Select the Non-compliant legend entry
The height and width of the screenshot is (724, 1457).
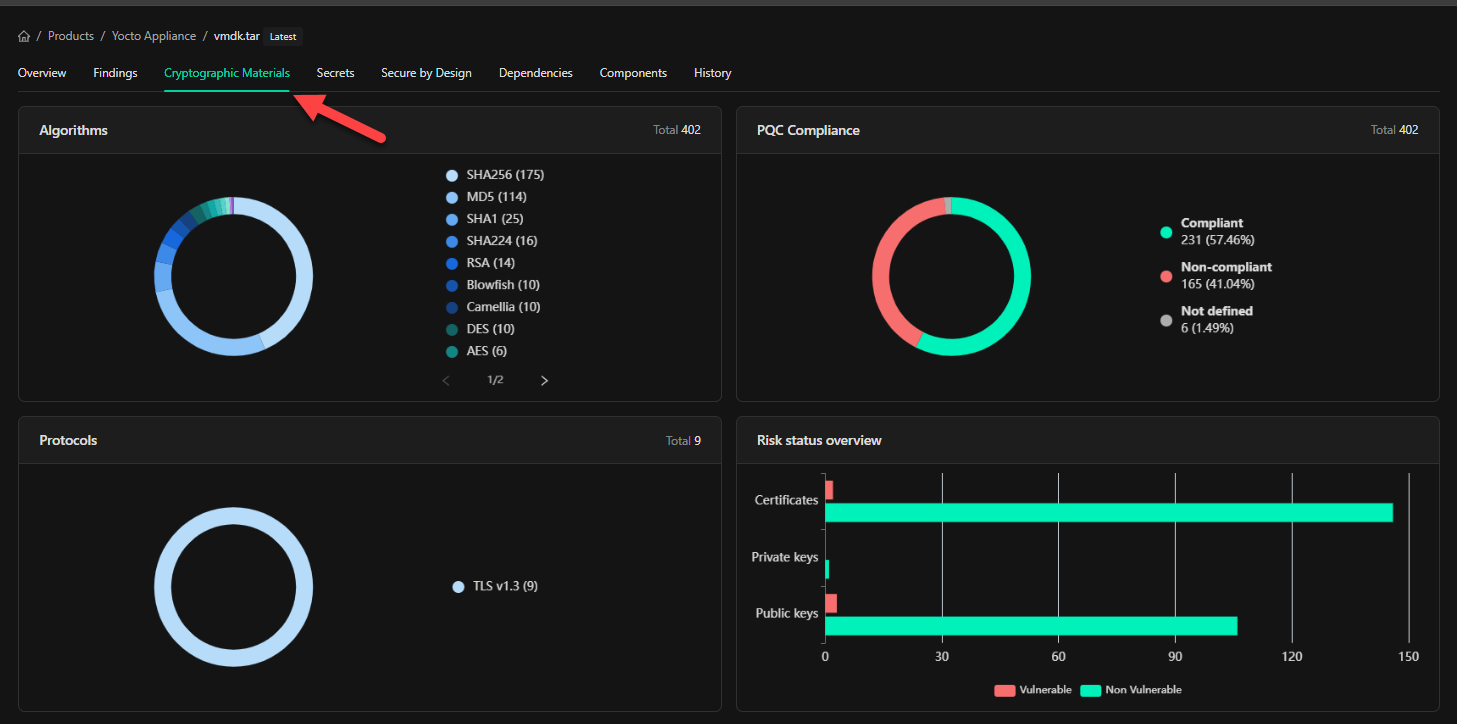1216,275
